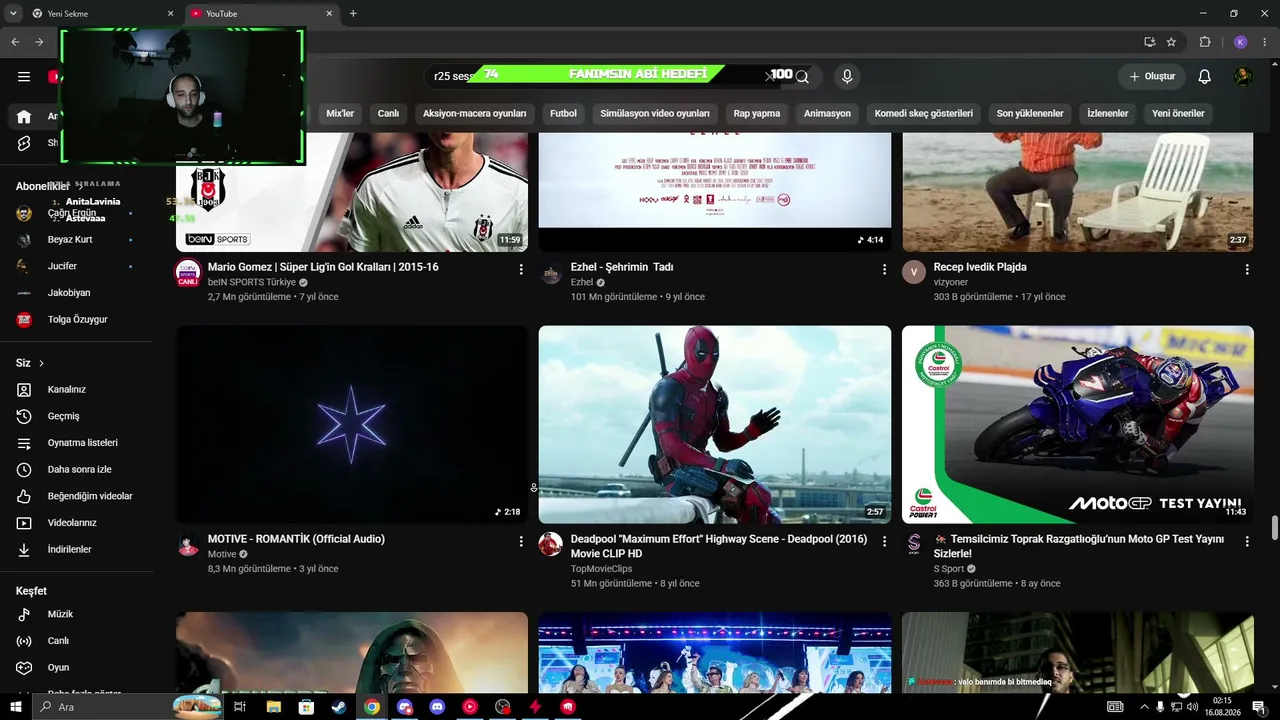
Task: Open the vizyoner channel avatar
Action: [914, 272]
